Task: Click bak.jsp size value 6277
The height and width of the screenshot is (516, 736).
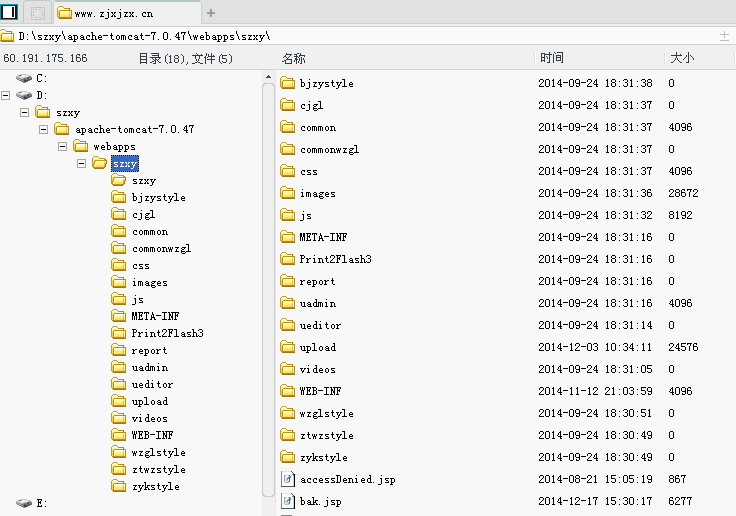Action: tap(680, 501)
